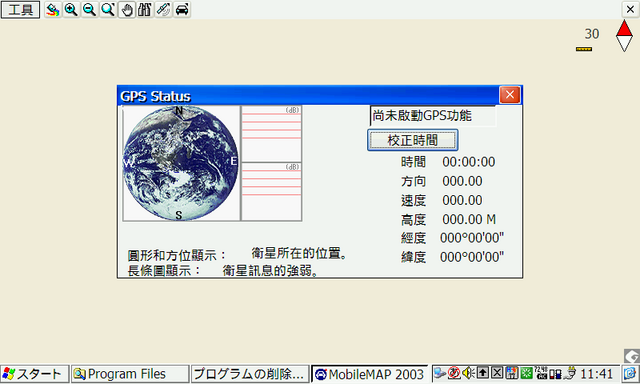Click the green starburst tray icon
The width and height of the screenshot is (640, 384).
click(x=526, y=373)
